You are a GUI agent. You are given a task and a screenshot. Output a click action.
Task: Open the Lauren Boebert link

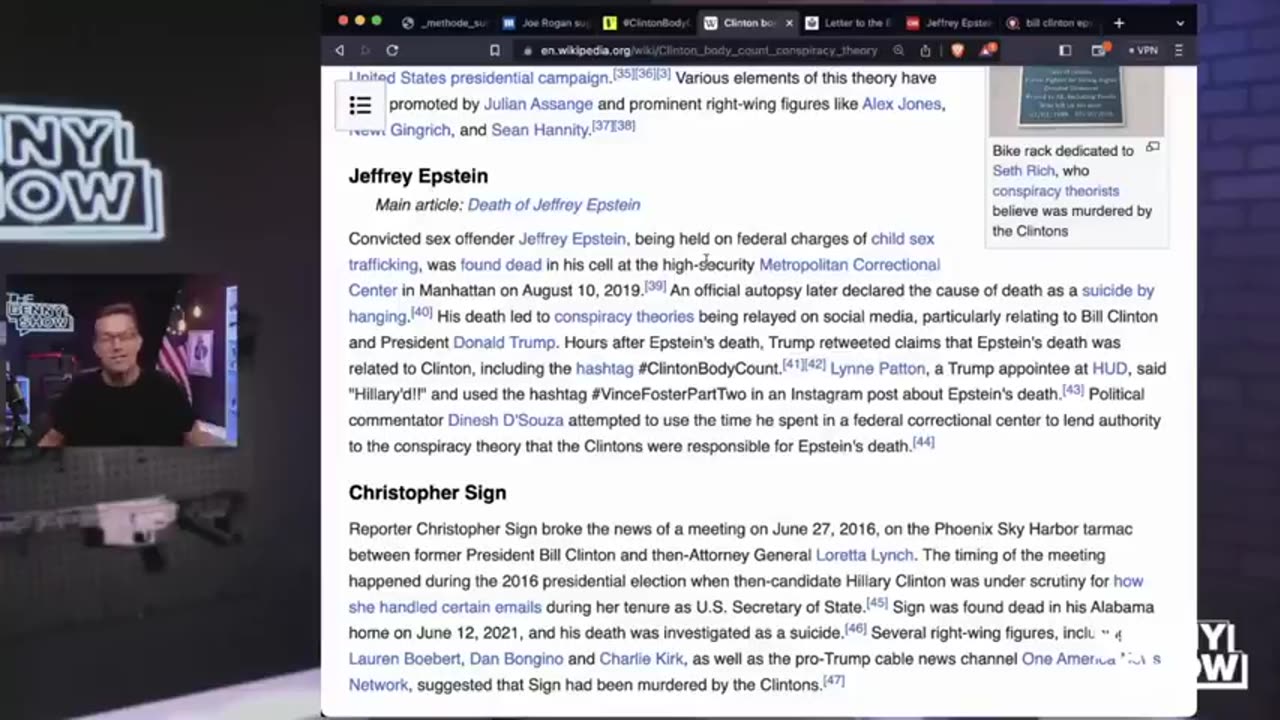click(x=405, y=659)
